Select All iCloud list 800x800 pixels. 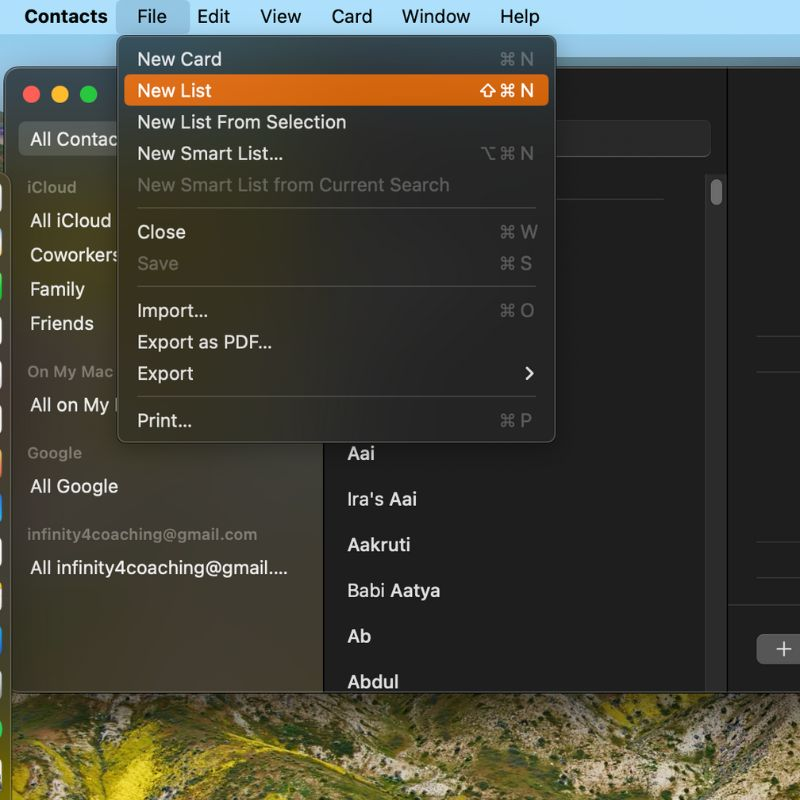[70, 220]
